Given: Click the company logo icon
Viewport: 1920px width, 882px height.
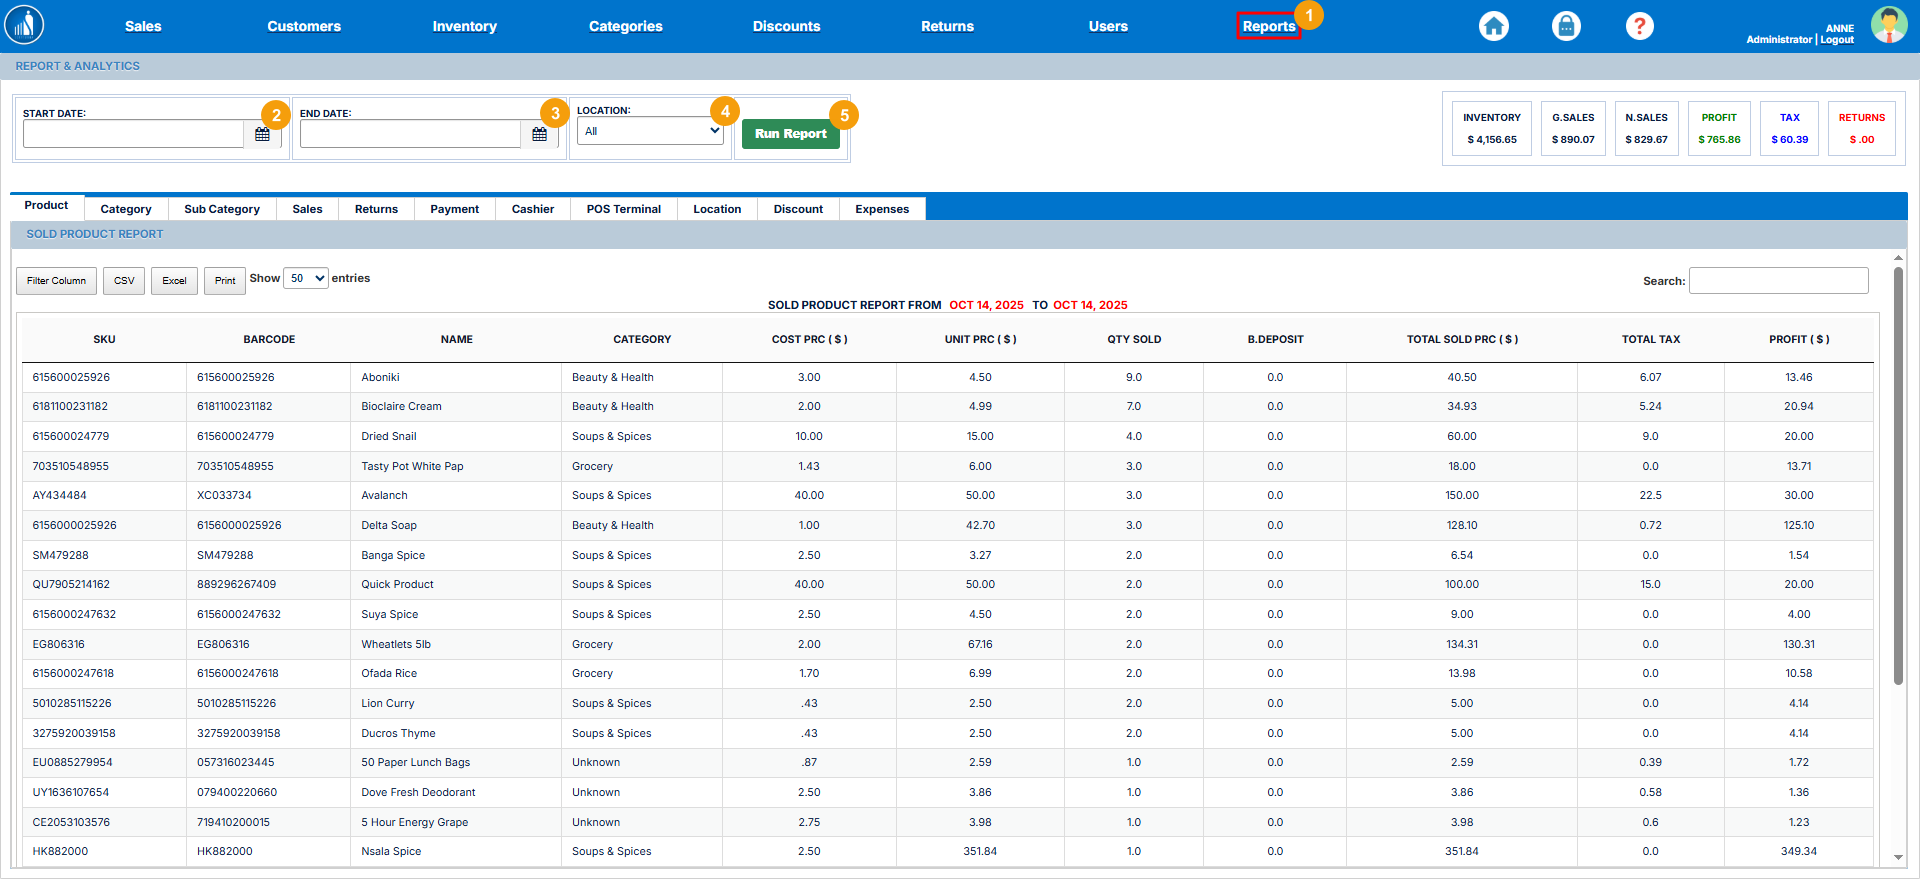Looking at the screenshot, I should point(24,26).
